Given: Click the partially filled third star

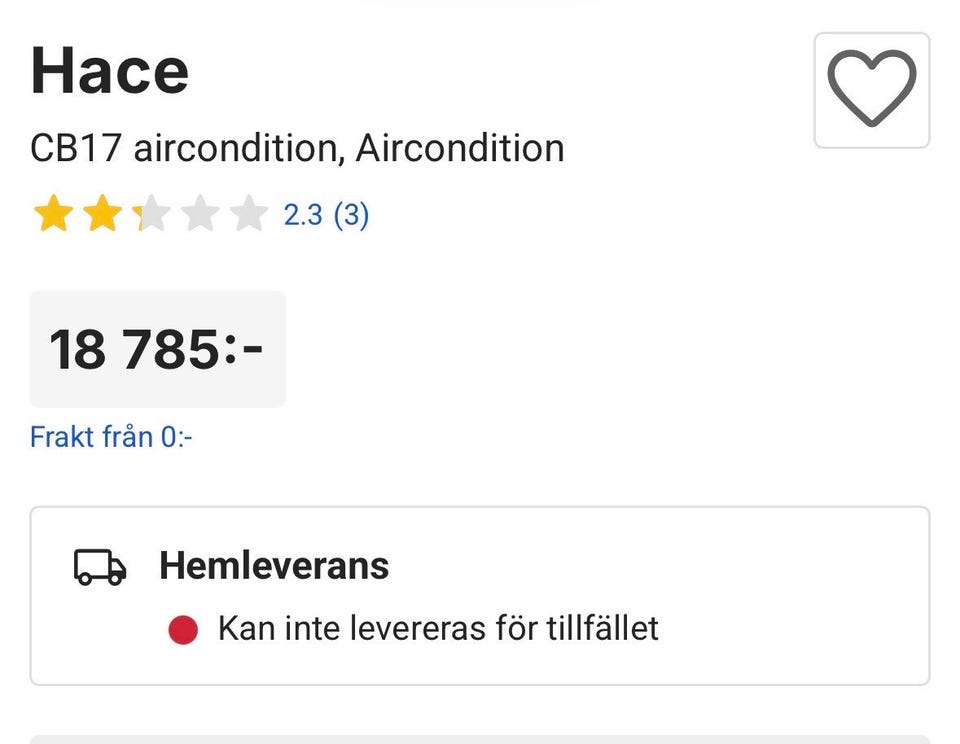Looking at the screenshot, I should [150, 214].
